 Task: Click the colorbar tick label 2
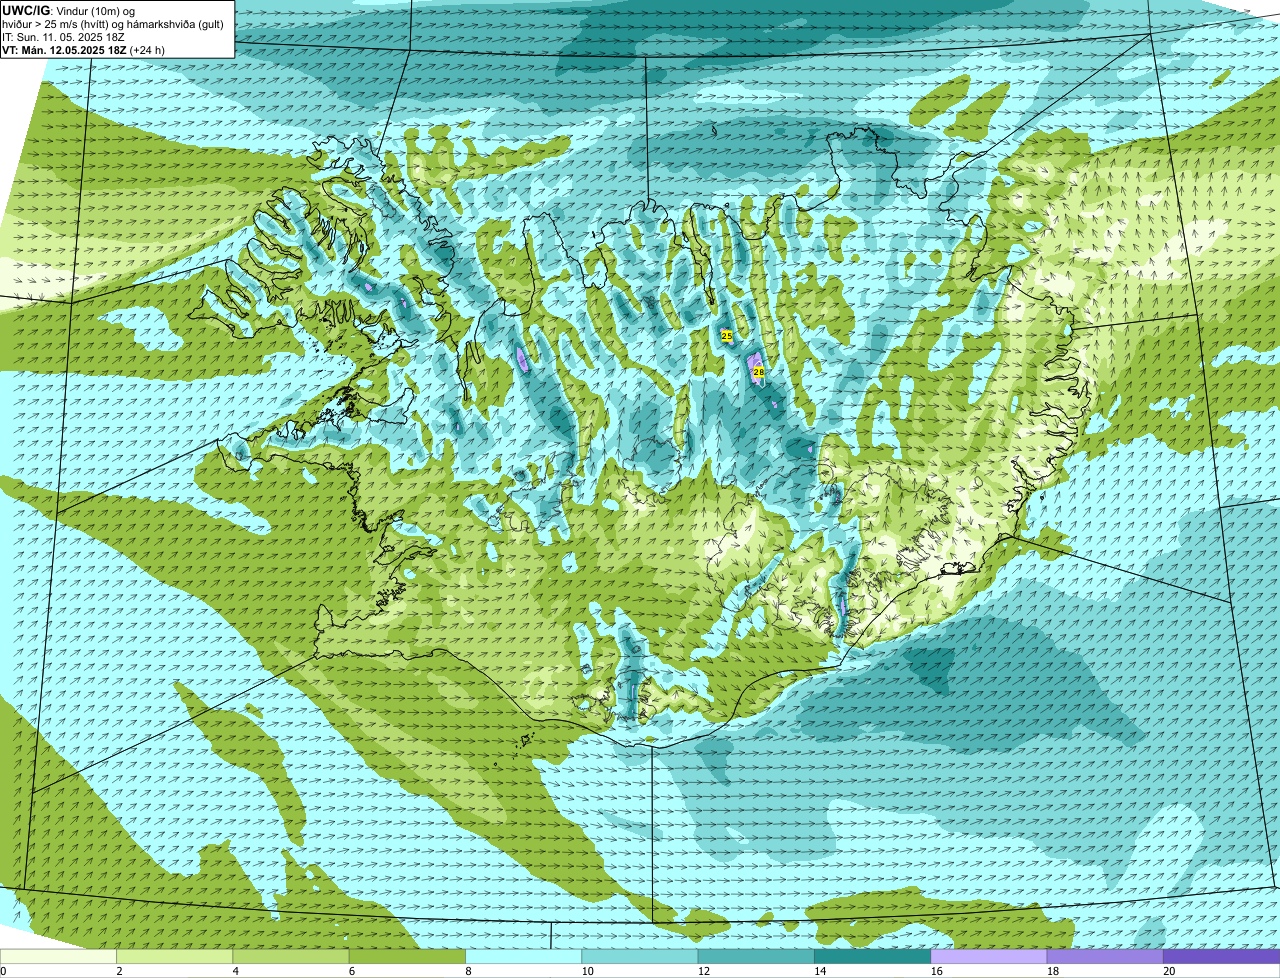click(119, 971)
